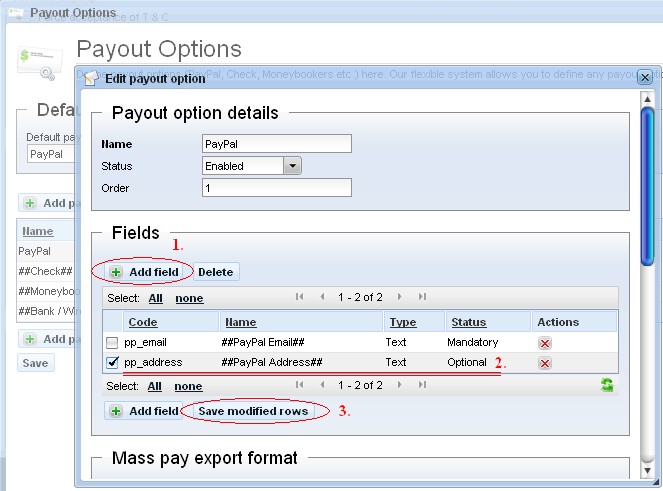Click the pp_email code cell
The image size is (663, 491).
click(145, 342)
